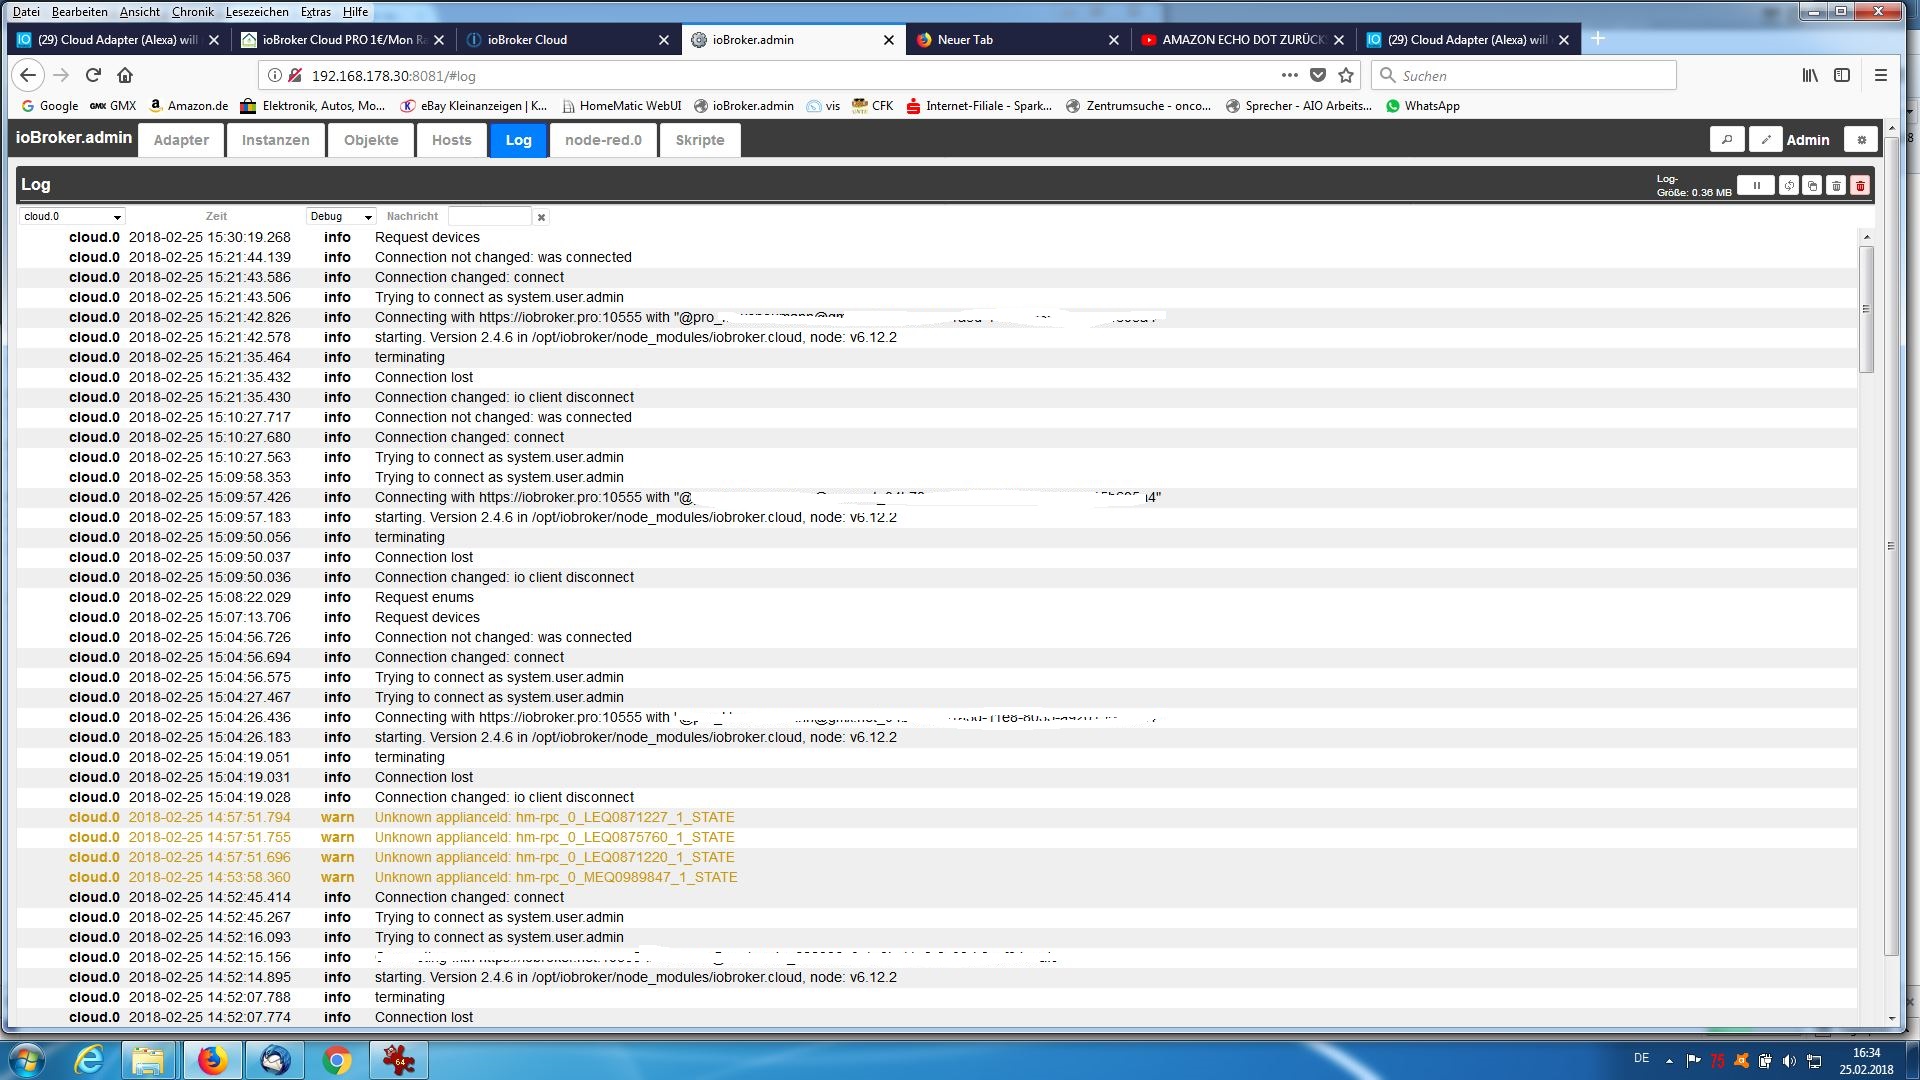The height and width of the screenshot is (1080, 1920).
Task: Switch to the Hosts tab
Action: 451,140
